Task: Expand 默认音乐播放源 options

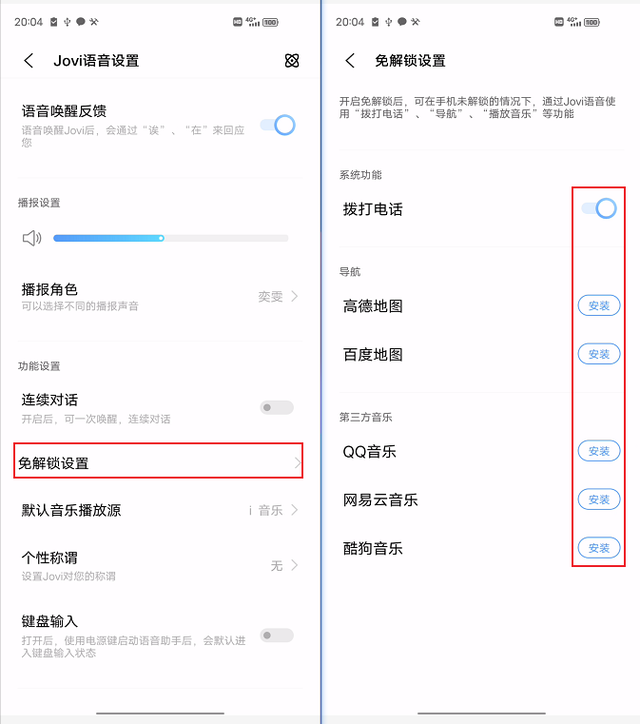Action: [x=295, y=510]
